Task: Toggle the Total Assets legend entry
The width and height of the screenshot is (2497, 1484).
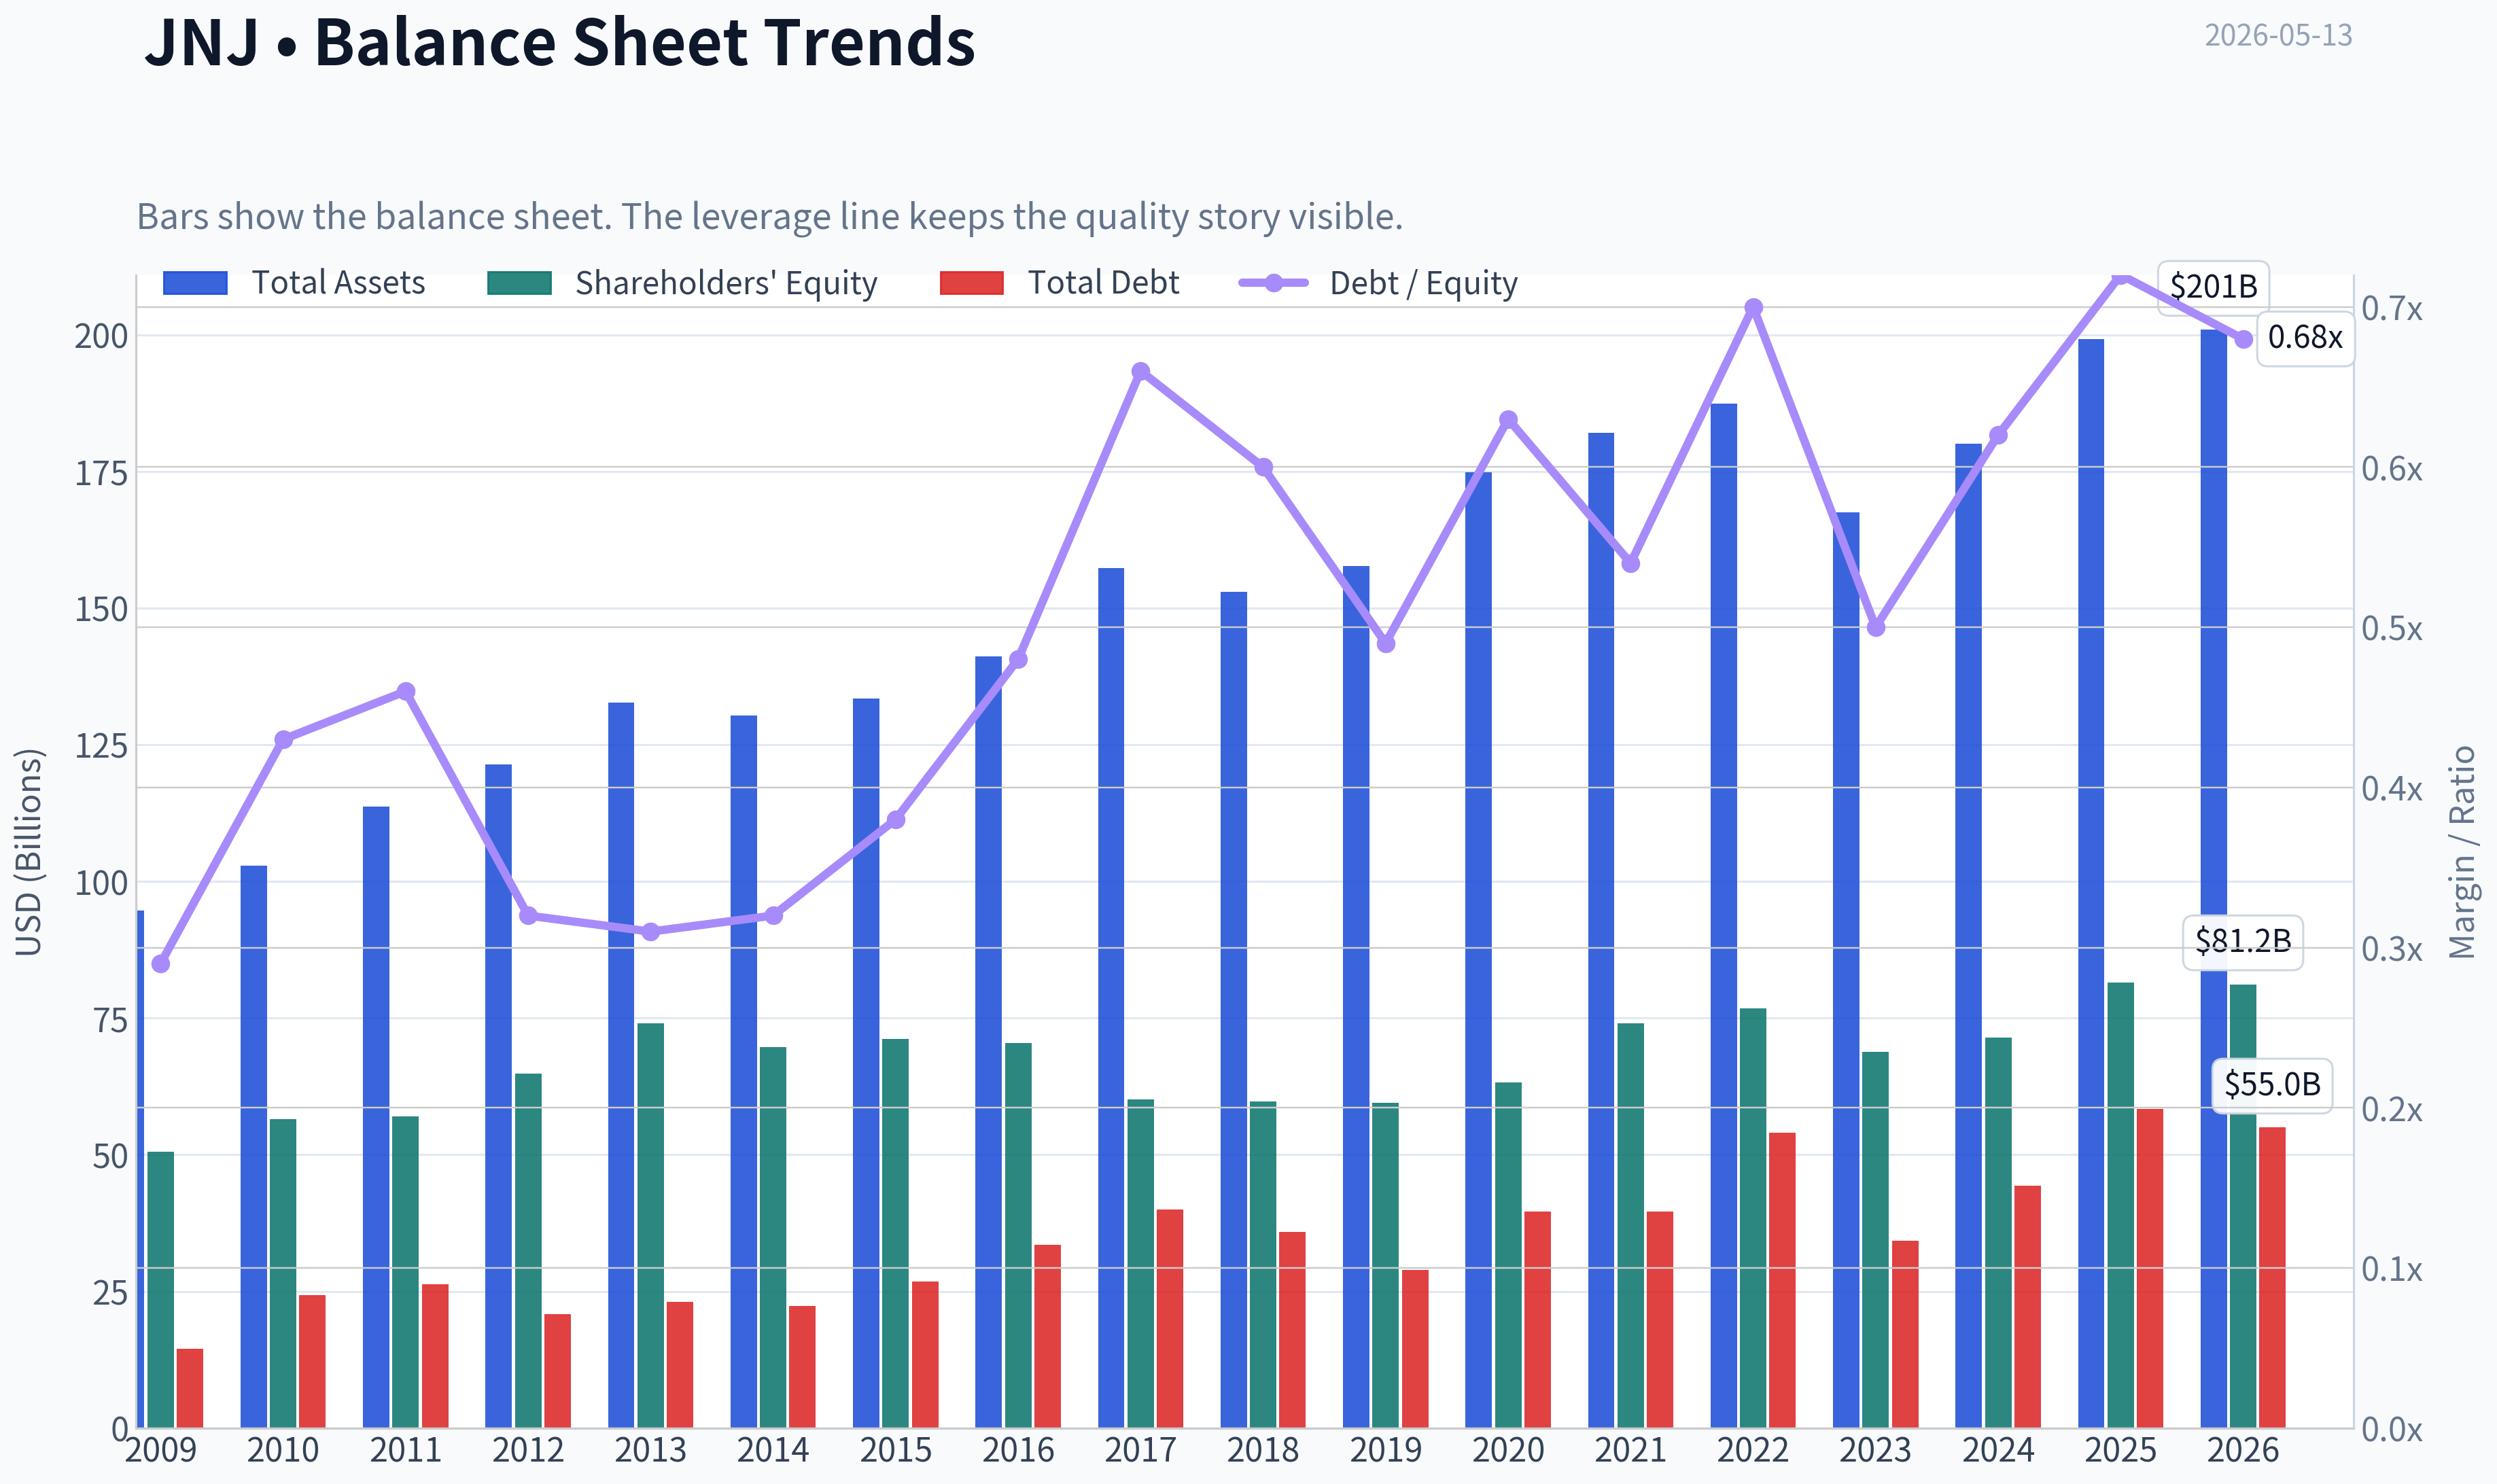Action: 294,283
